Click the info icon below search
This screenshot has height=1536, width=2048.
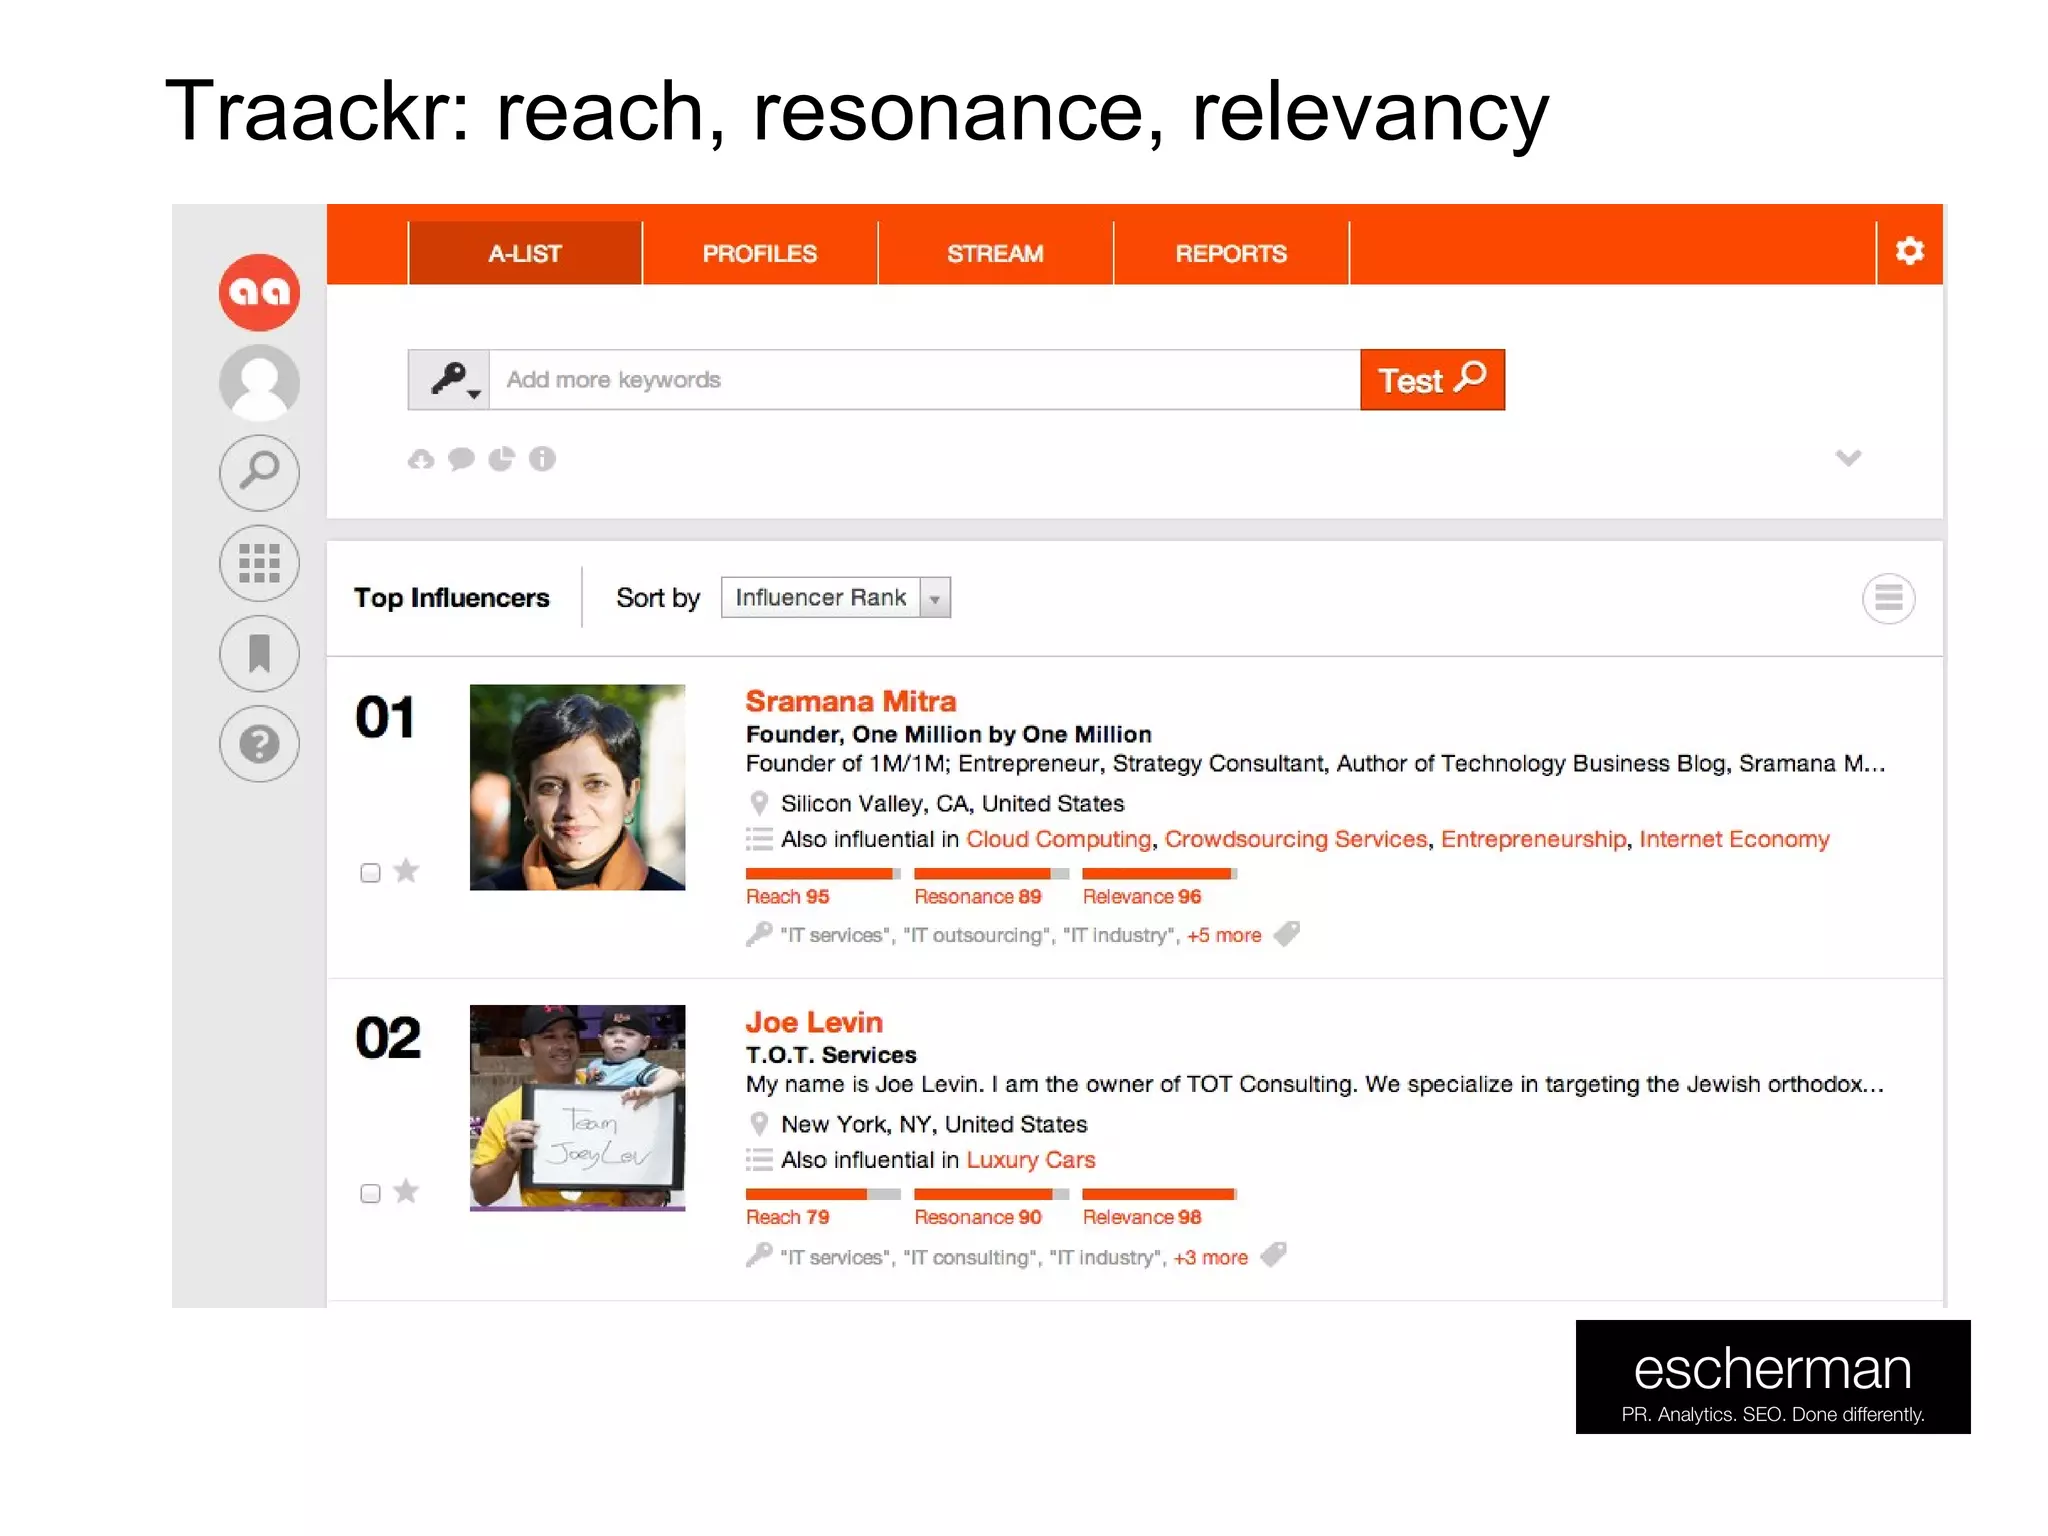[x=542, y=459]
